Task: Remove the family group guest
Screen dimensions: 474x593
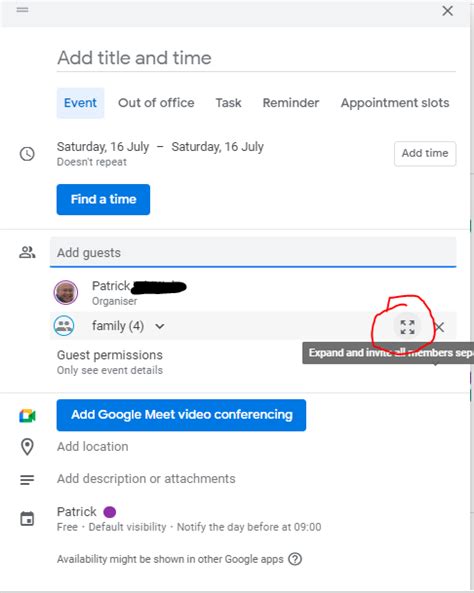Action: point(440,327)
